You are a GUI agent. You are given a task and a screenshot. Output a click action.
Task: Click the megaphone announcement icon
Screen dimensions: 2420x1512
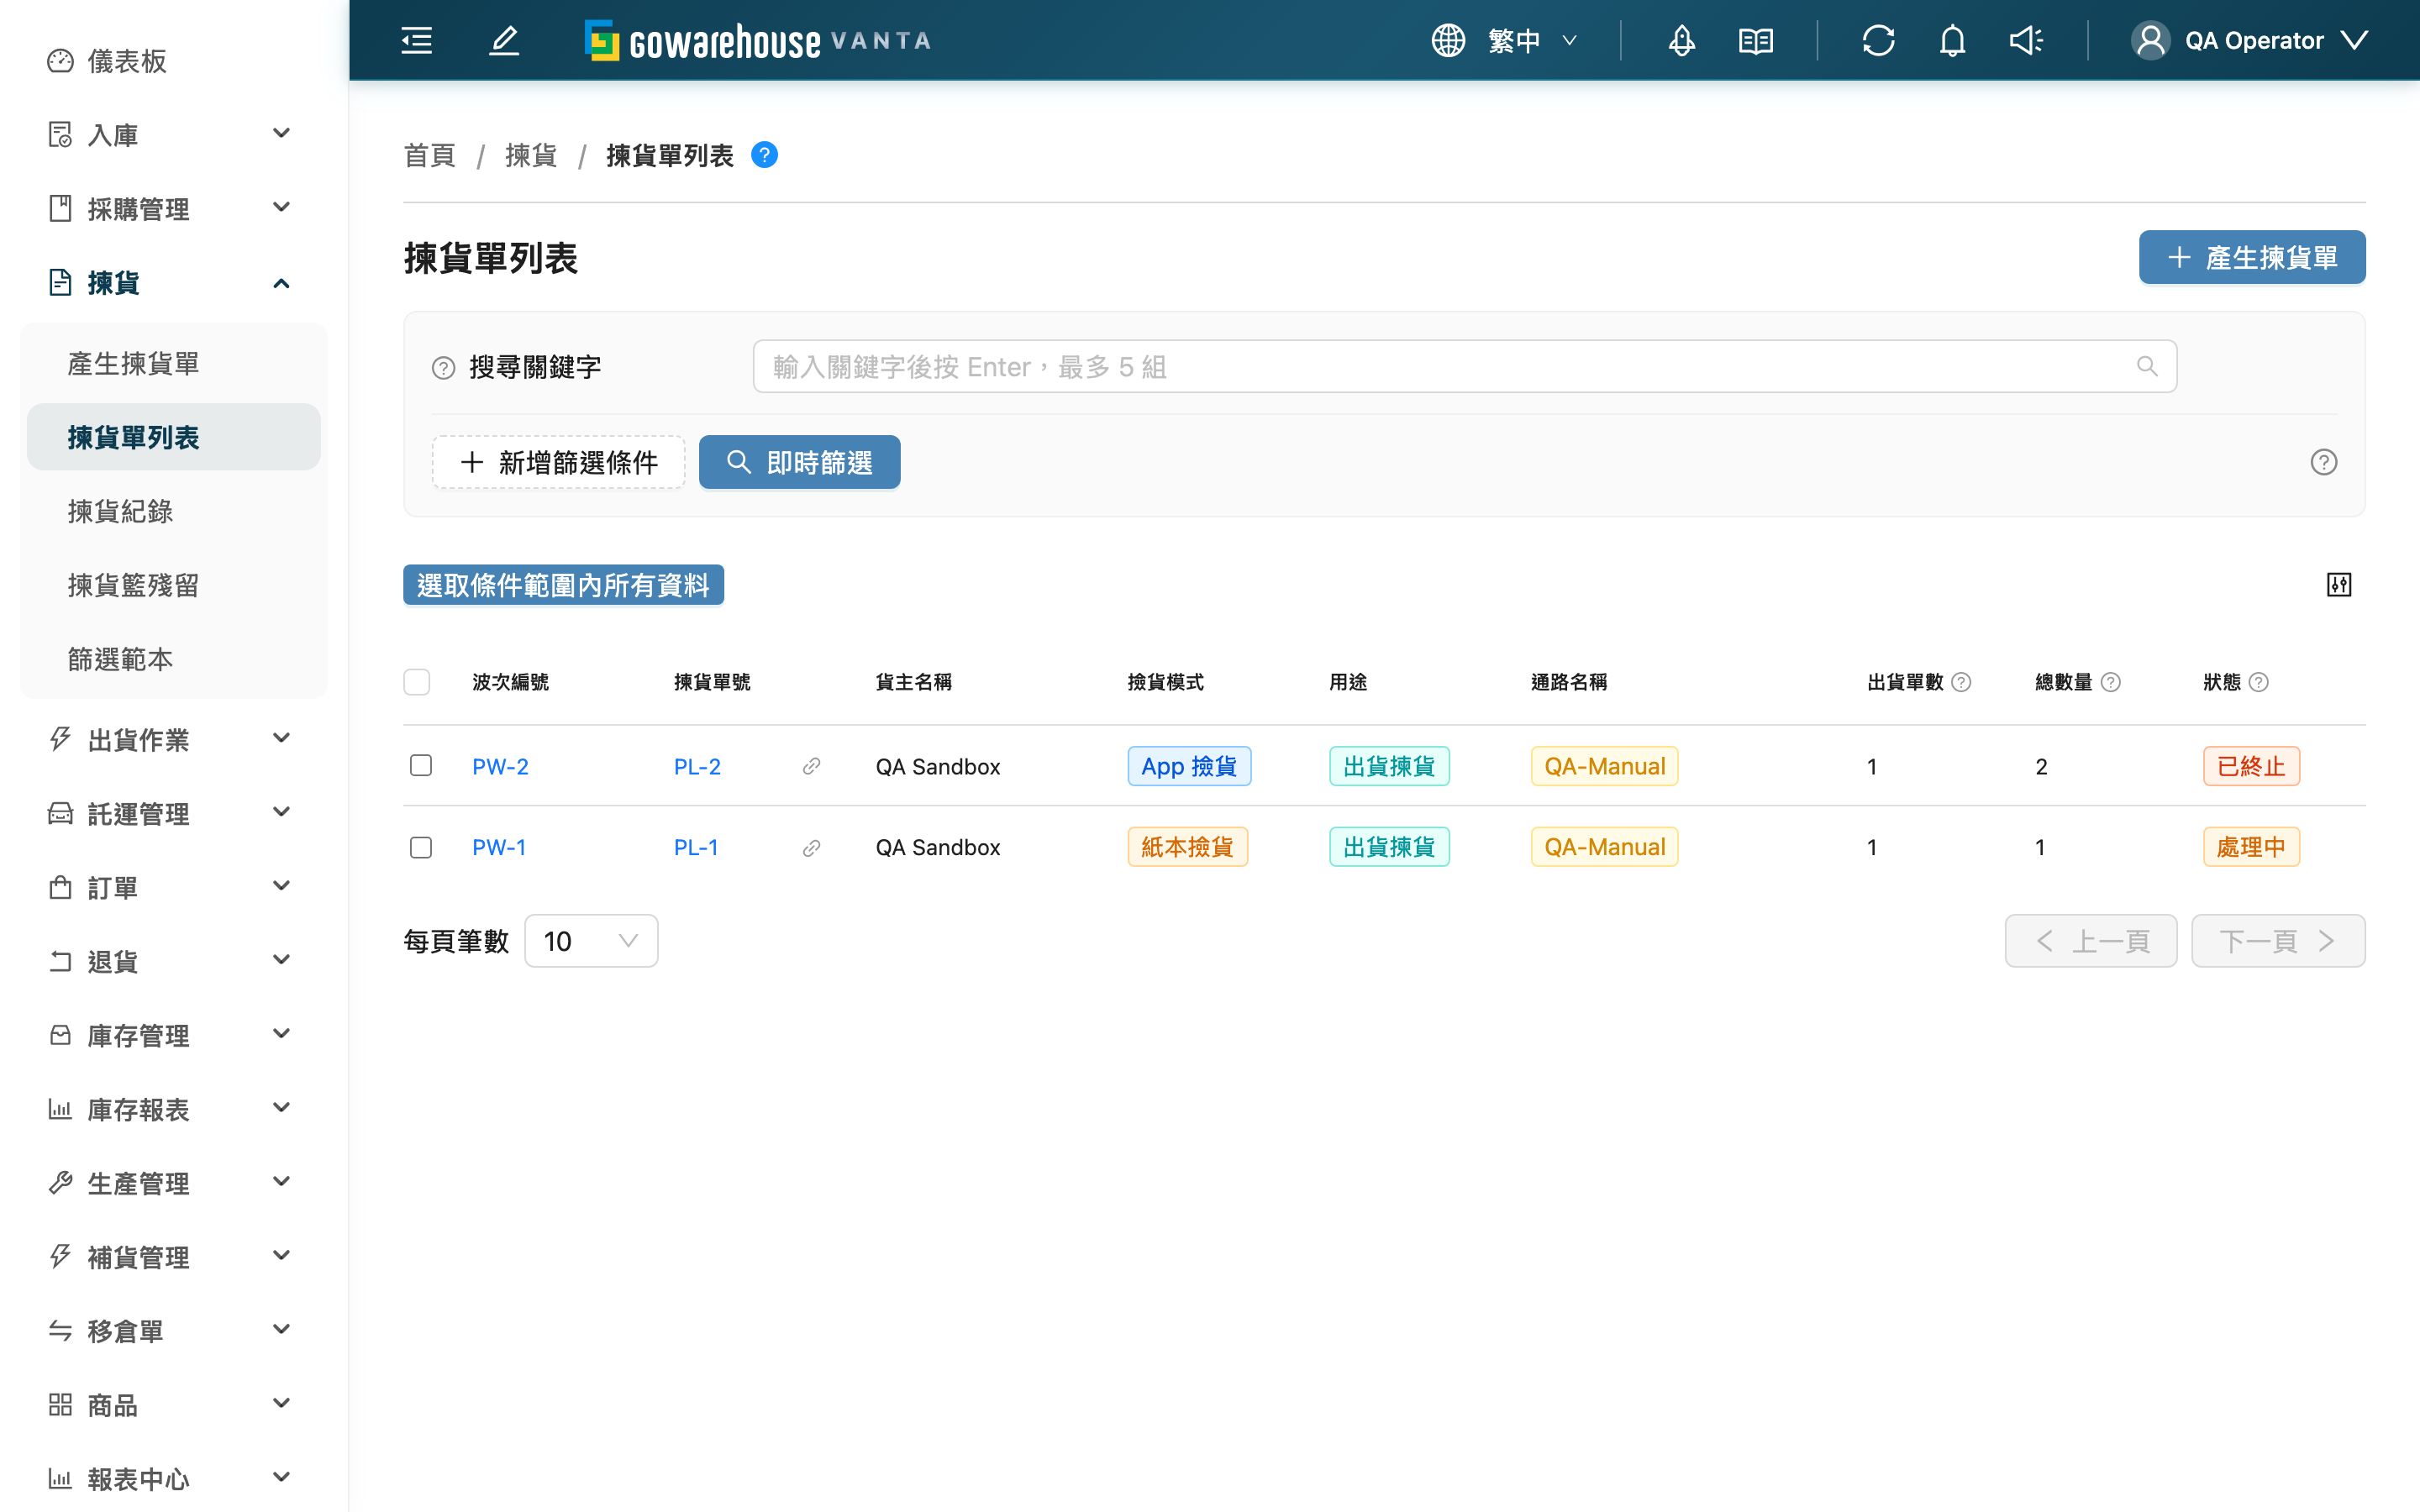(2026, 41)
